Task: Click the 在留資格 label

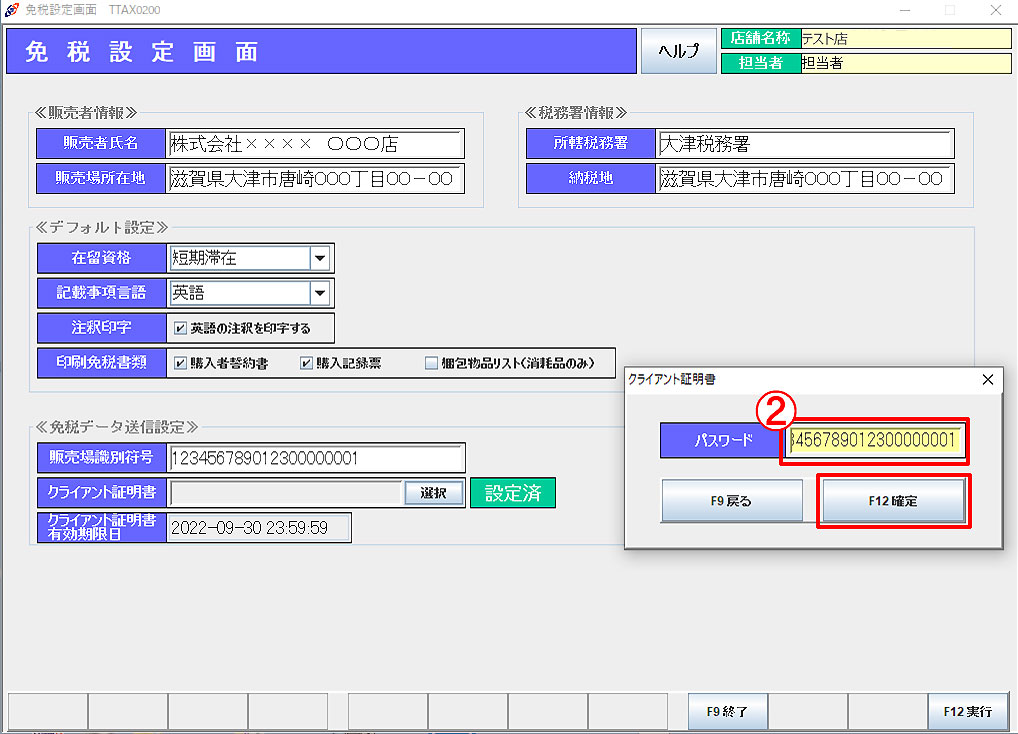Action: [x=102, y=258]
